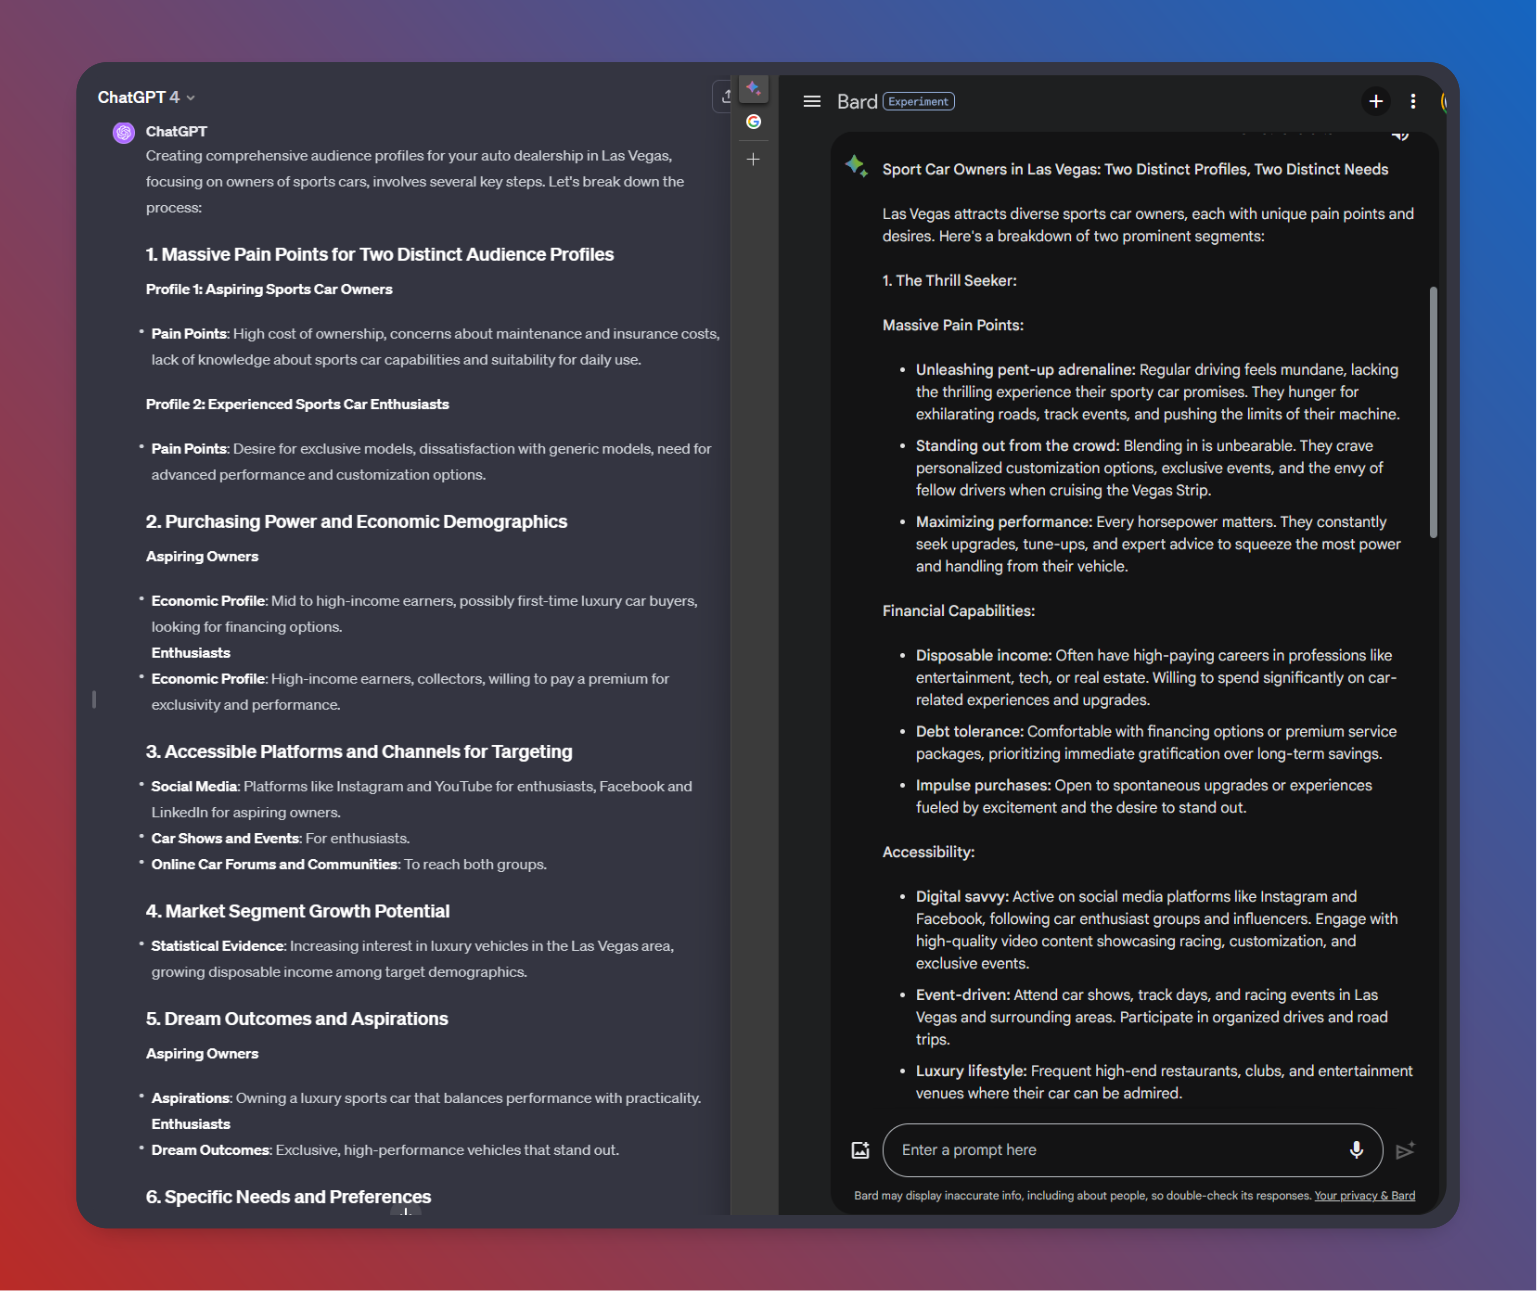Click the send prompt arrow in Bard

[1405, 1150]
